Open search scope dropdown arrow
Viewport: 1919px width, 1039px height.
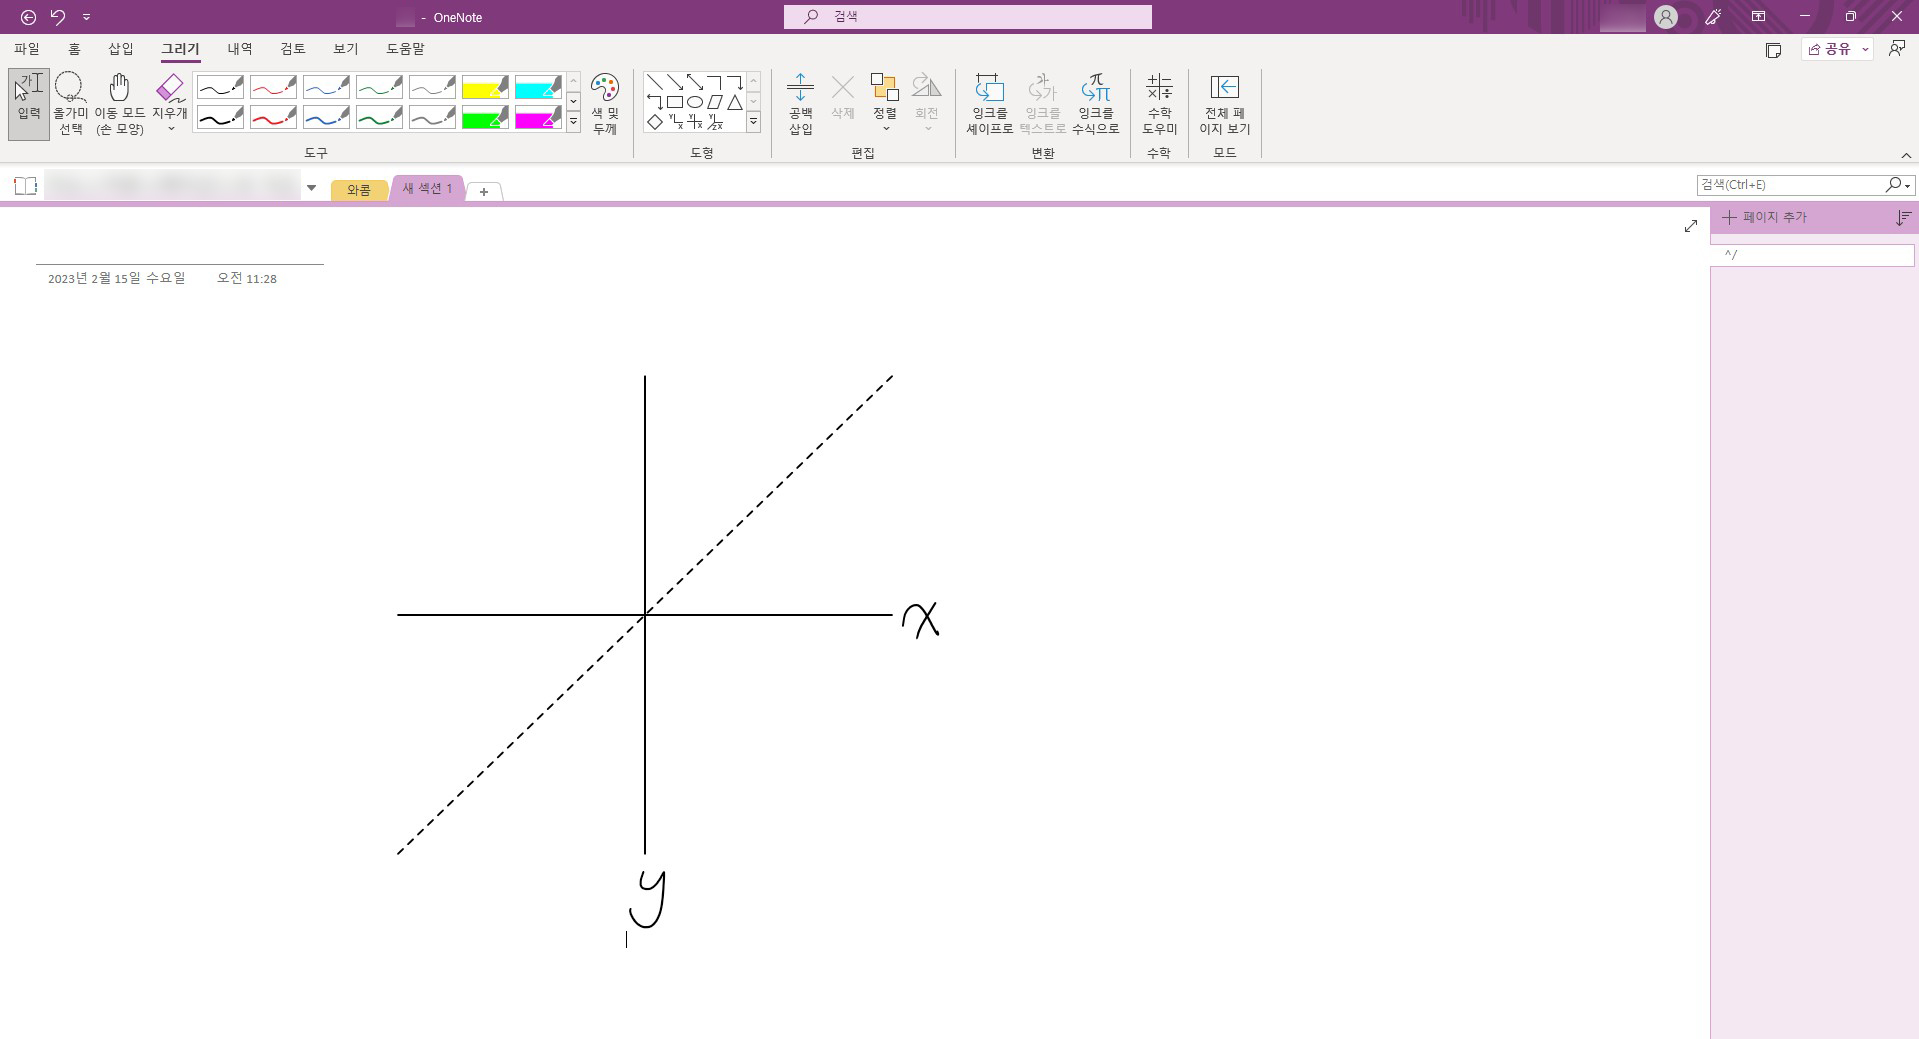click(x=1908, y=185)
